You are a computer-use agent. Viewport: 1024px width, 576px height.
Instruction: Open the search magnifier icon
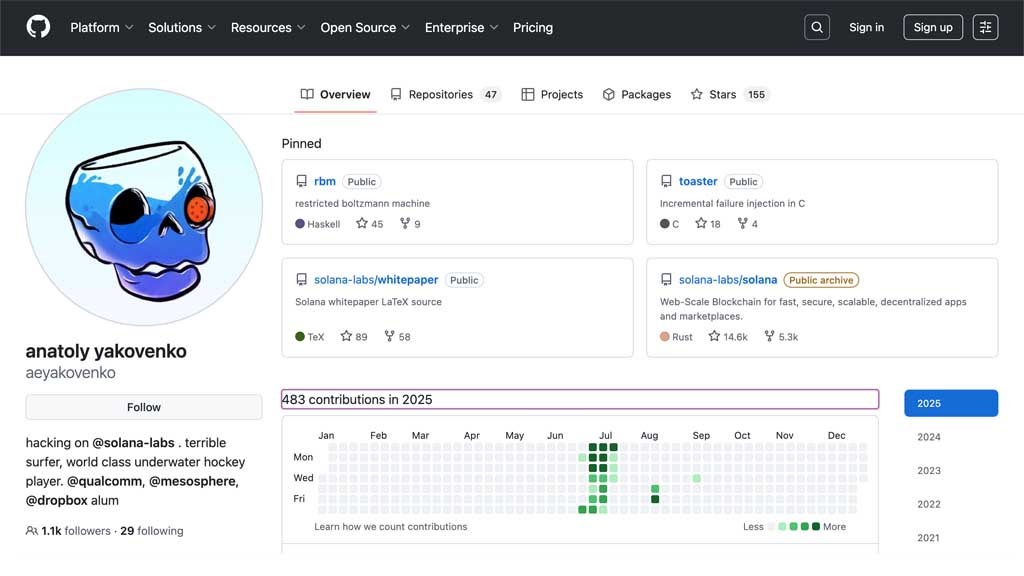(817, 27)
